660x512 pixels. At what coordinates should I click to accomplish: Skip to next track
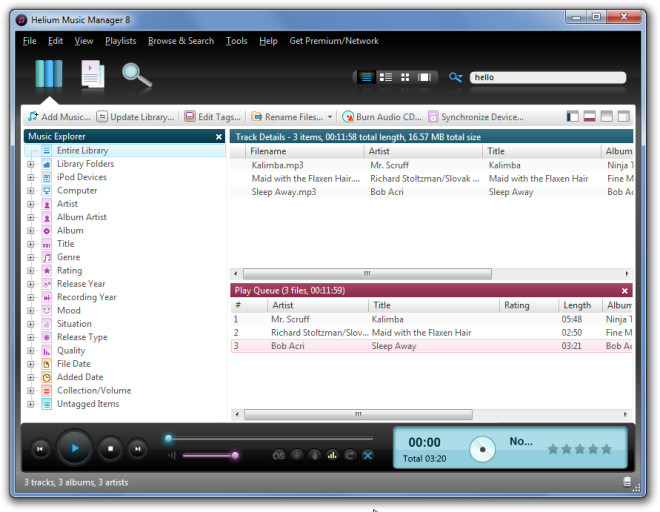tap(138, 449)
